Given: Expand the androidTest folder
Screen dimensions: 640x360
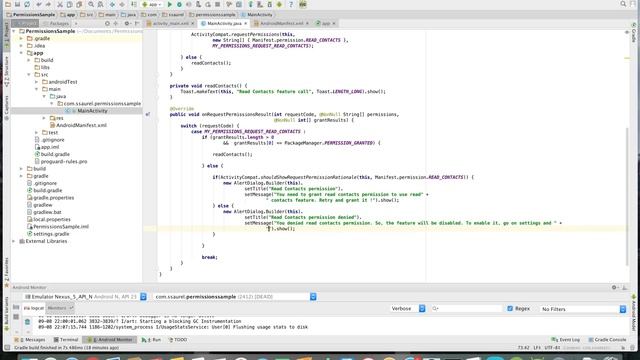Looking at the screenshot, I should point(36,82).
